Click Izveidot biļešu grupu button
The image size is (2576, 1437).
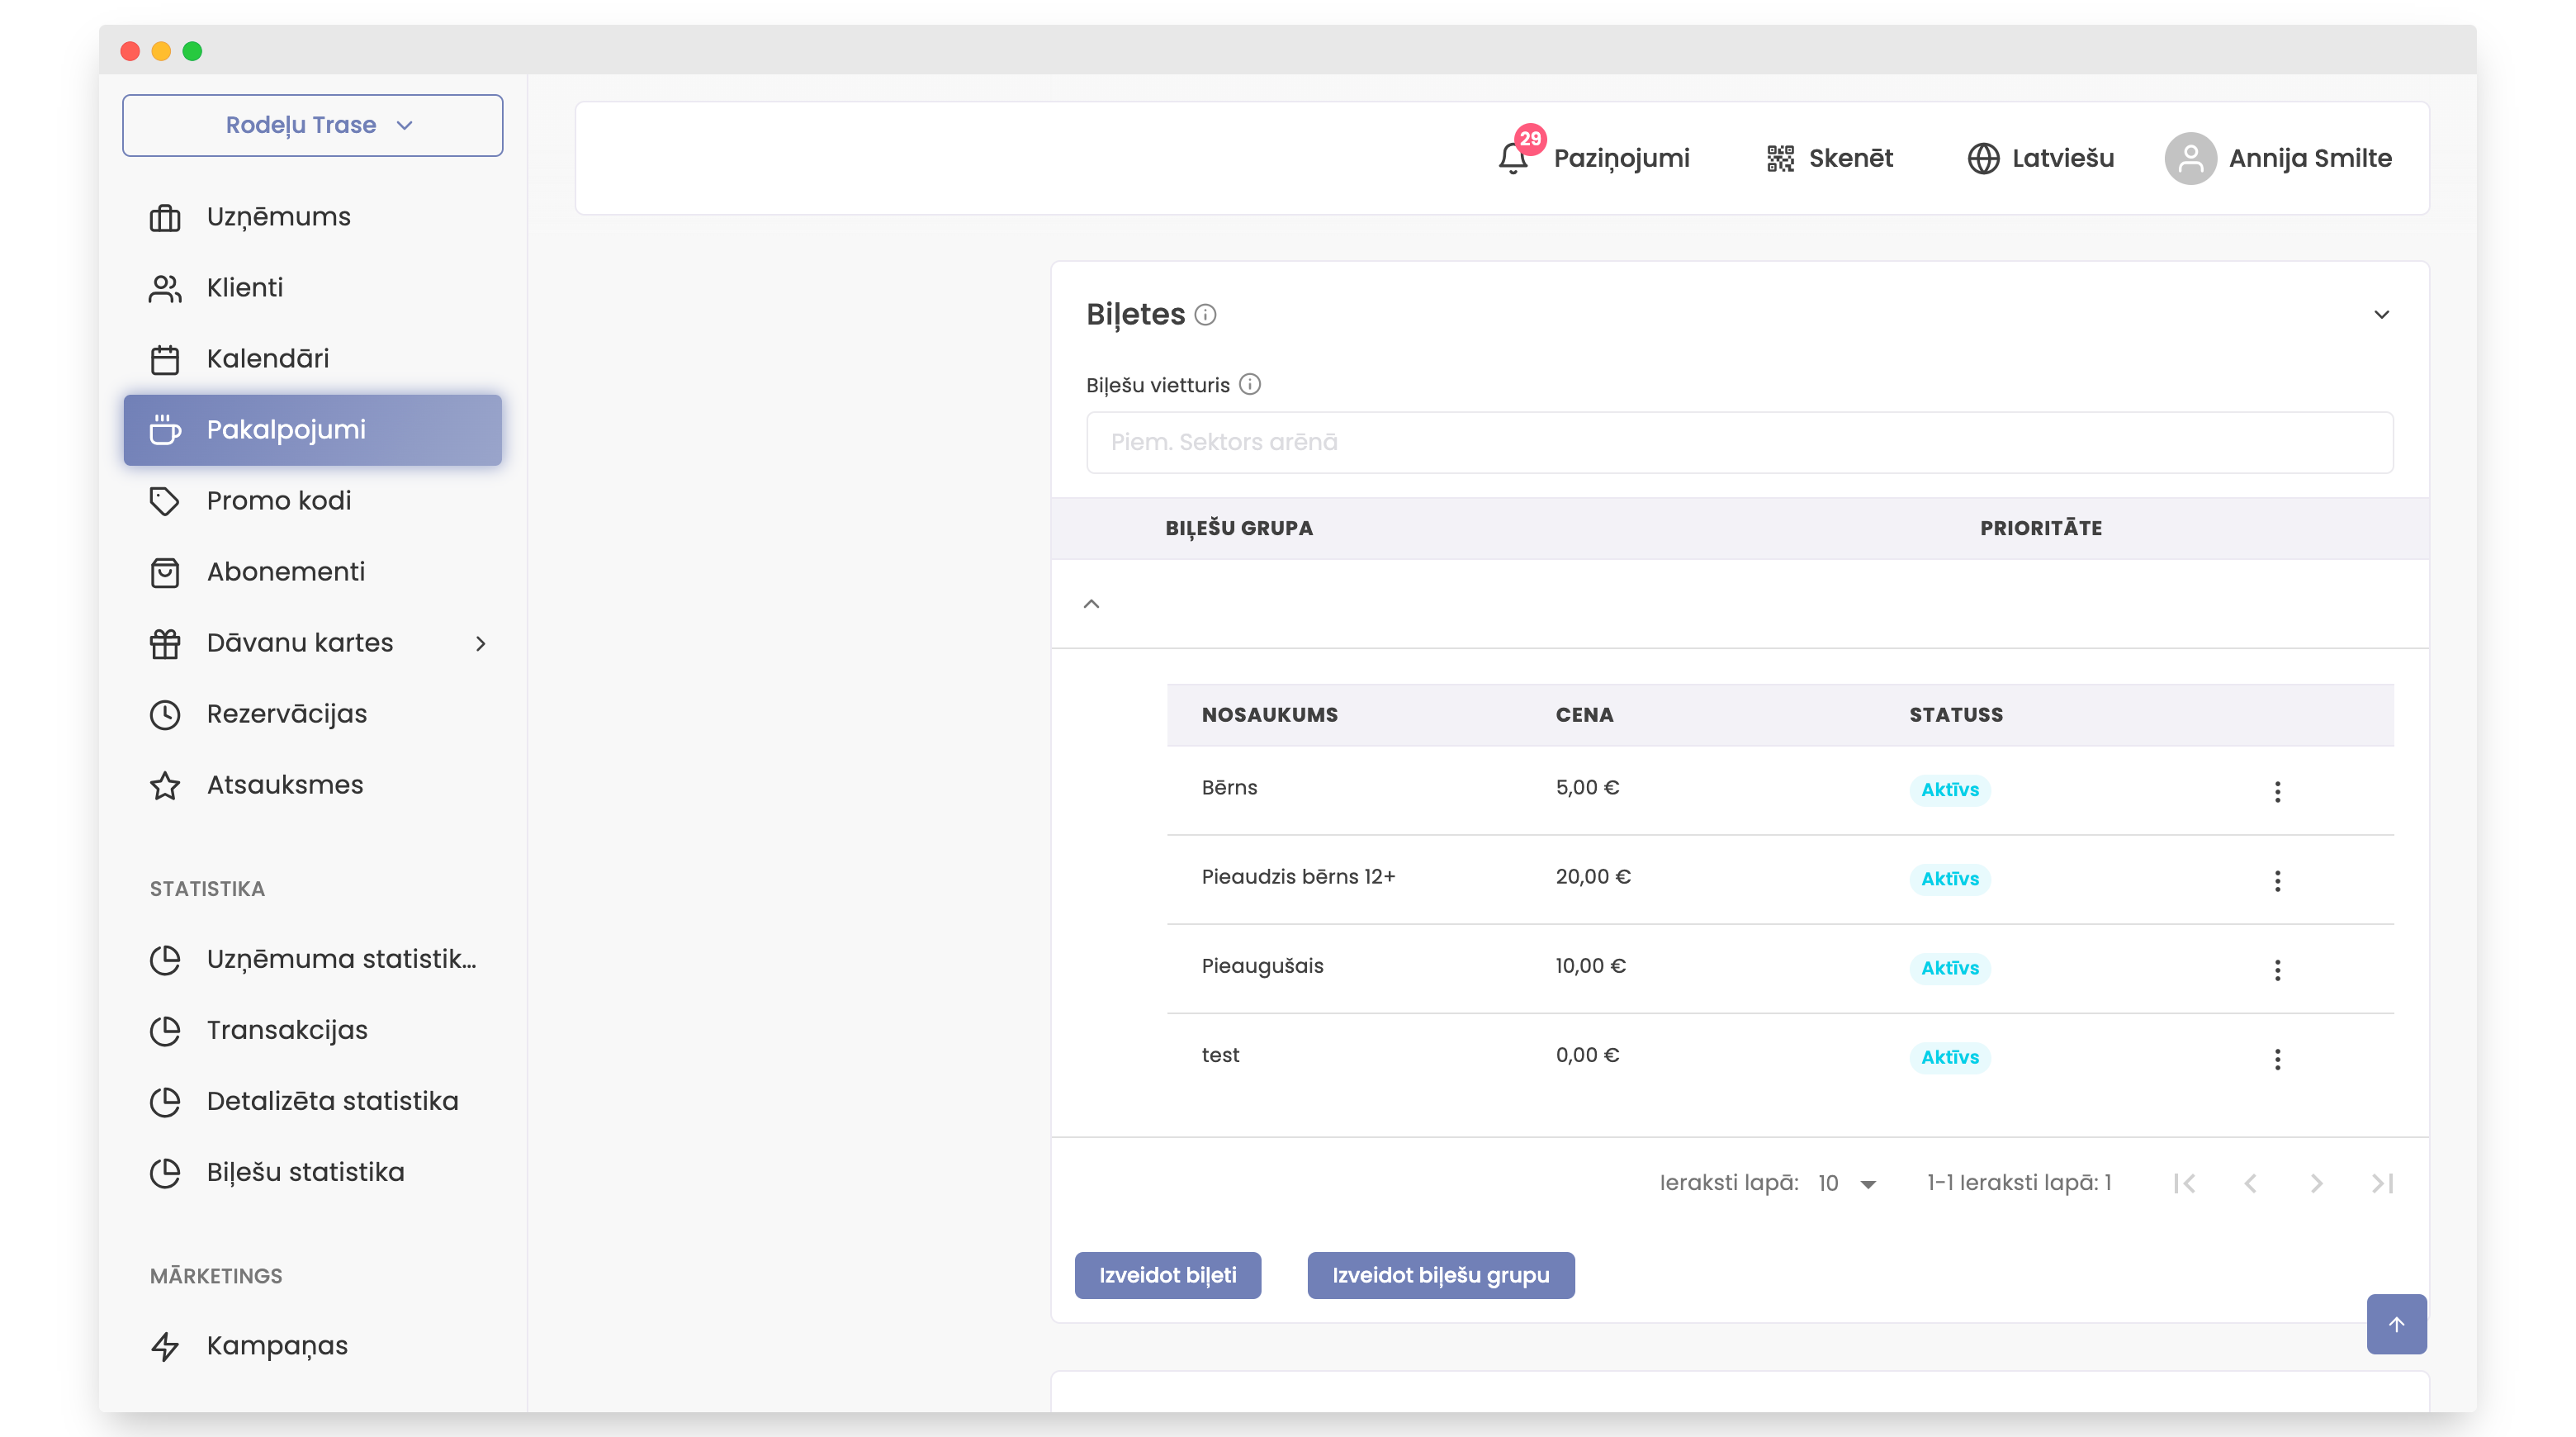[1440, 1275]
